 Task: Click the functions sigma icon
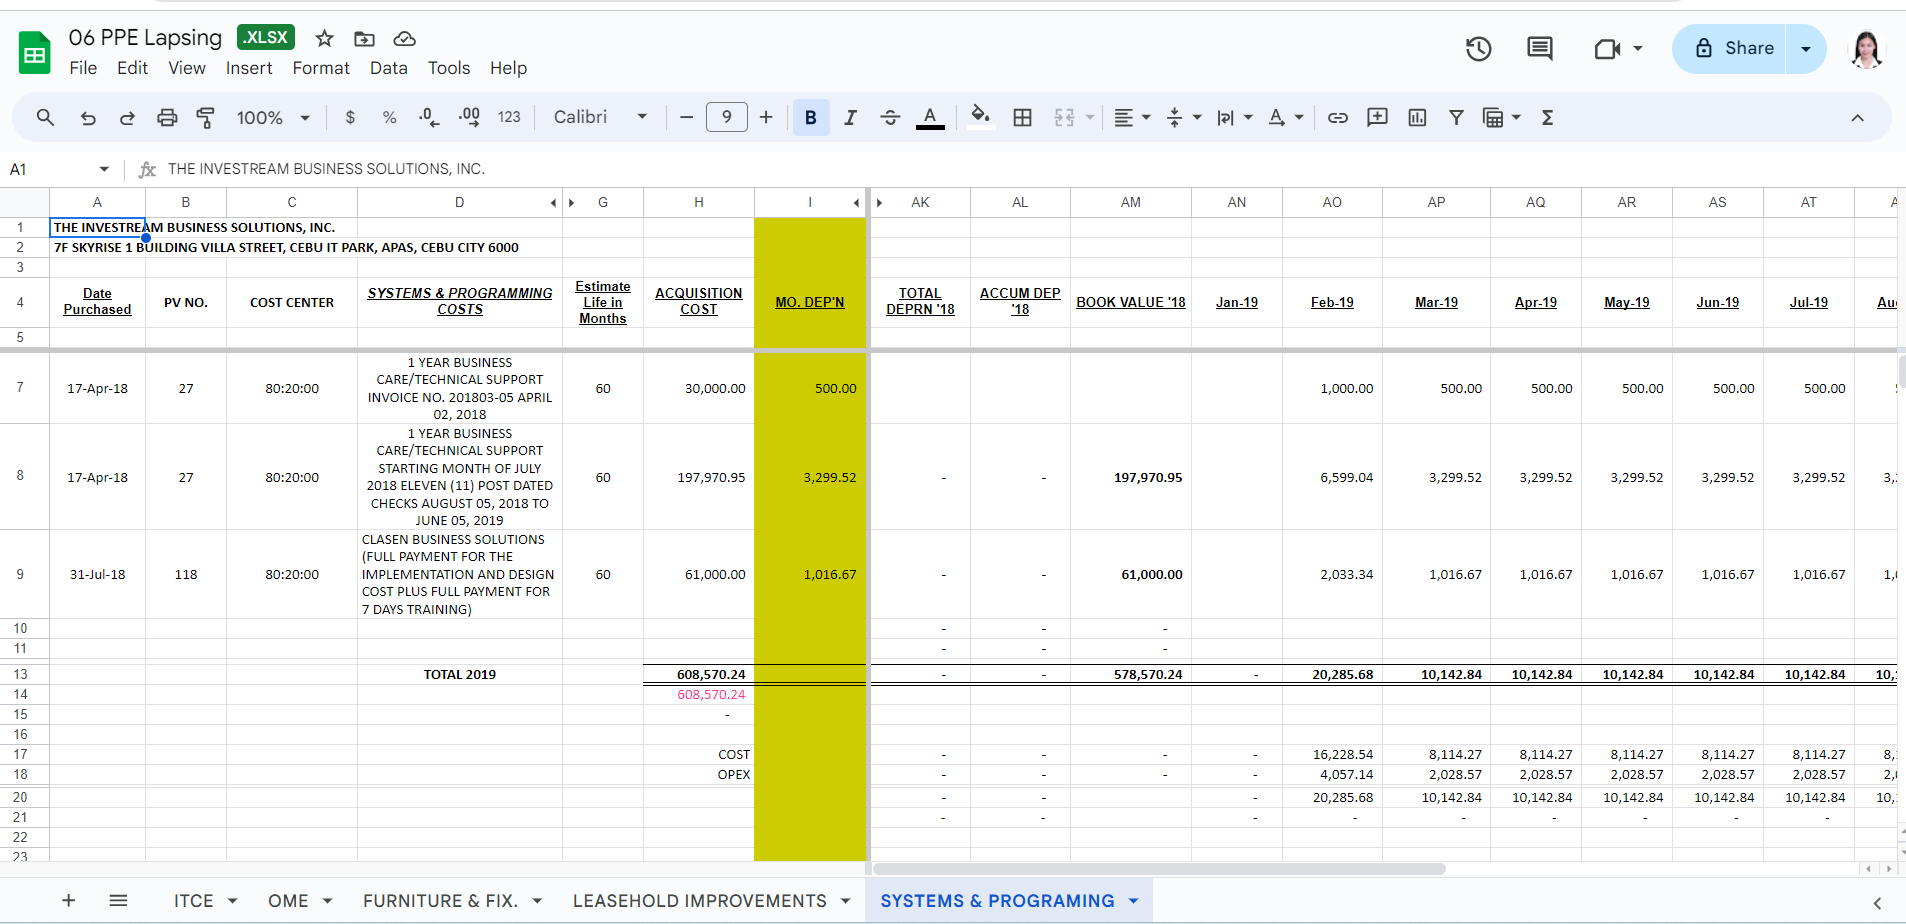tap(1547, 118)
